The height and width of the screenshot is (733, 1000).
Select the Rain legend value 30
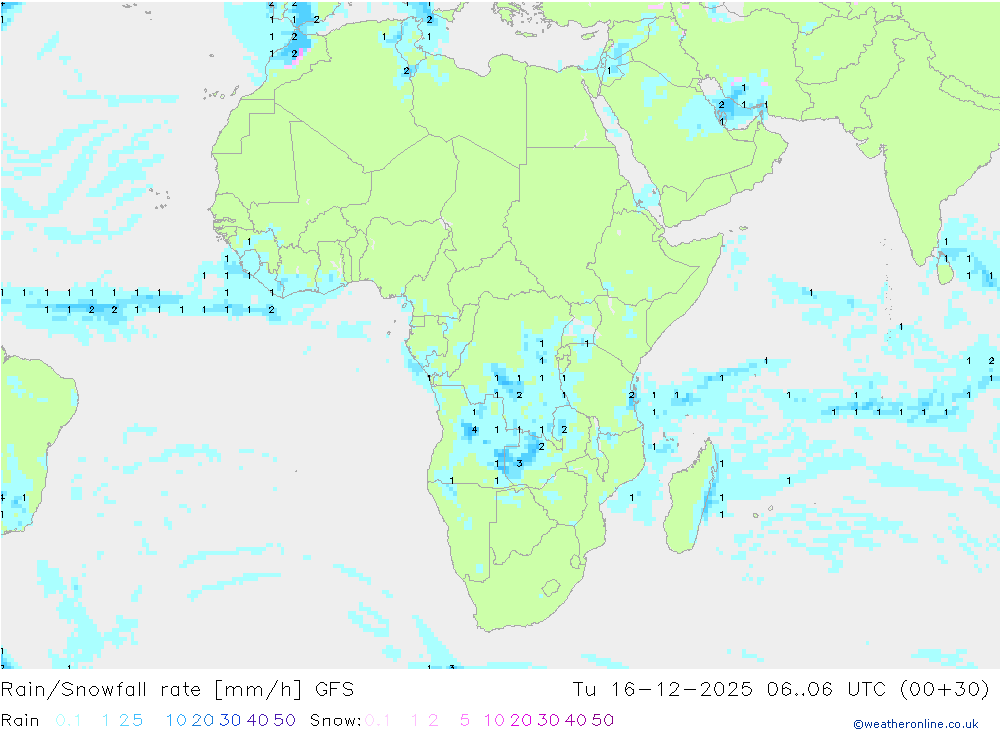[230, 720]
